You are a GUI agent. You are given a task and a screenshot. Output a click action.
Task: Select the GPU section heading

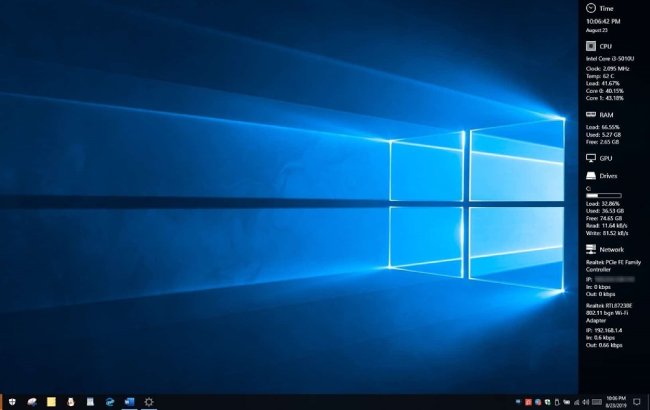(x=606, y=158)
